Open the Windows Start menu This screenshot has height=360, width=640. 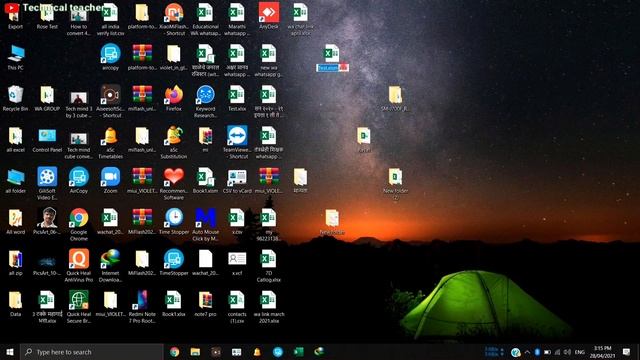point(10,352)
